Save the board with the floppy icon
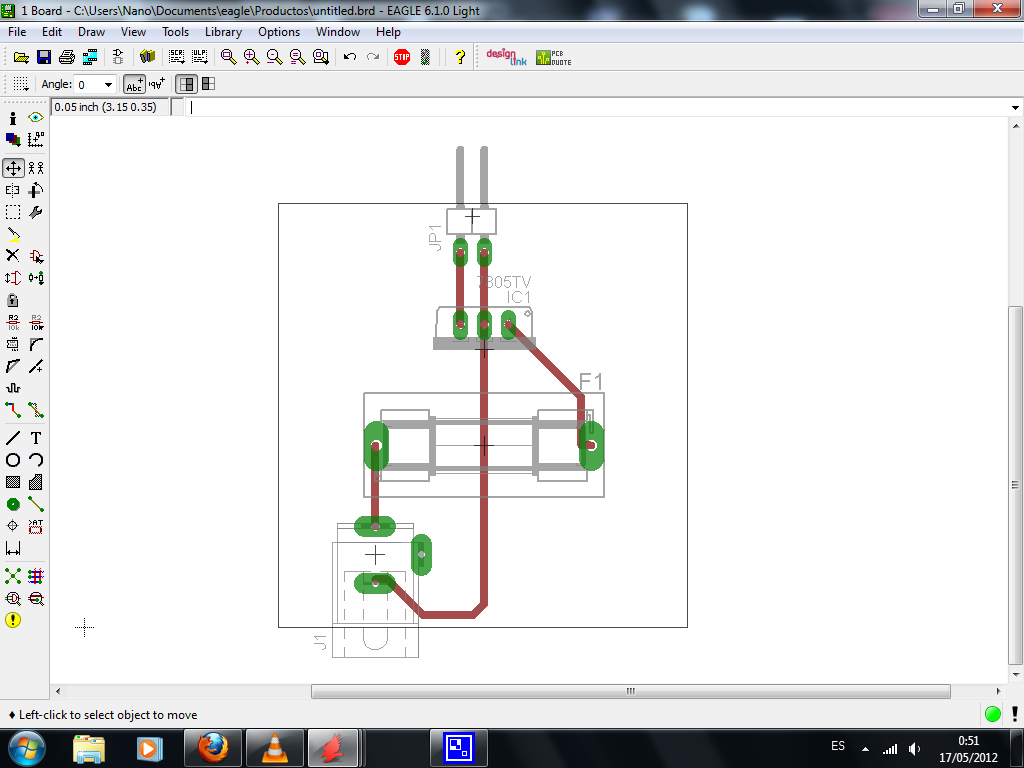The height and width of the screenshot is (768, 1024). coord(44,57)
